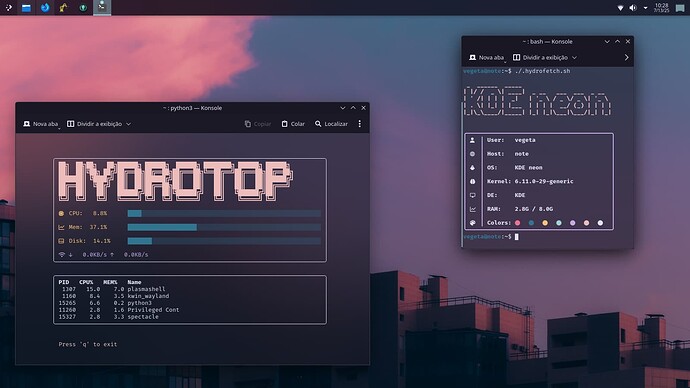Screen dimensions: 690x388
Task: Click the Wi-Fi icon in Hydrotop network row
Action: pyautogui.click(x=62, y=255)
